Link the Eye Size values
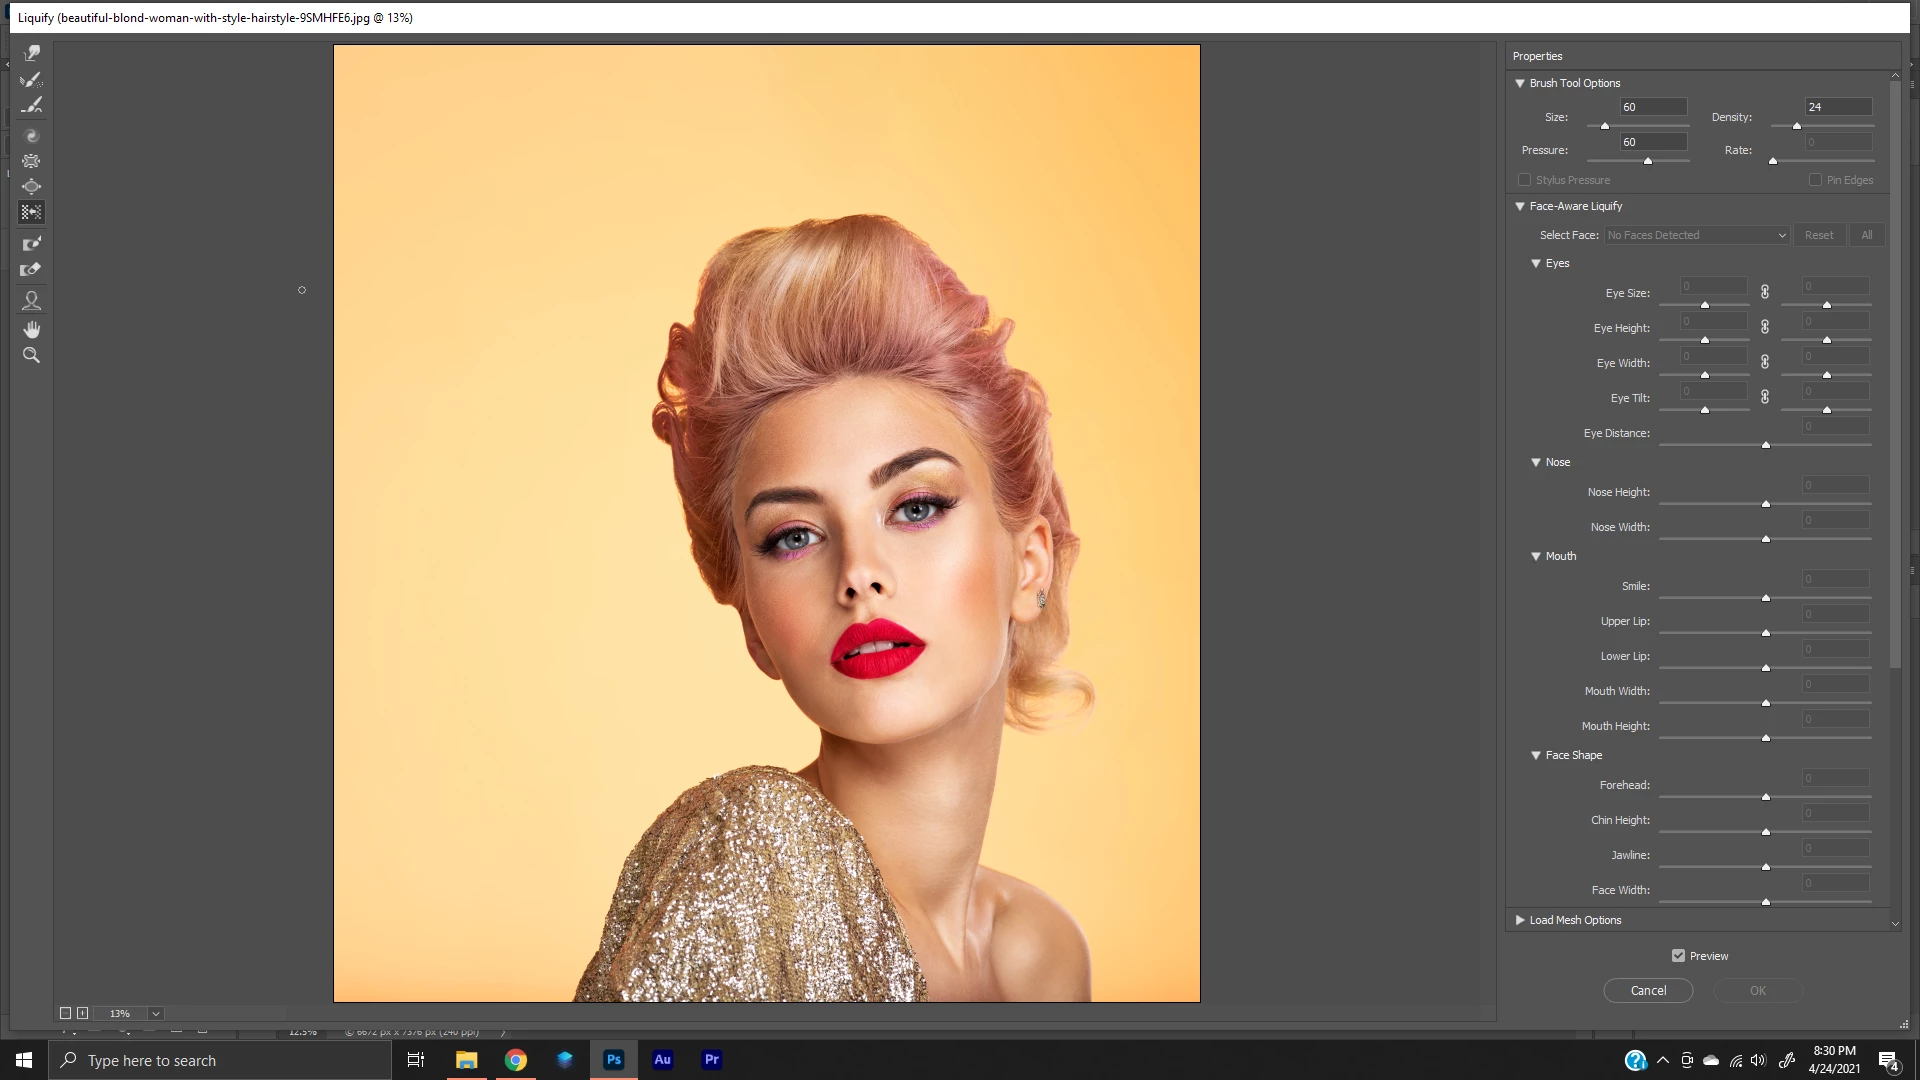This screenshot has width=1920, height=1080. [1765, 292]
